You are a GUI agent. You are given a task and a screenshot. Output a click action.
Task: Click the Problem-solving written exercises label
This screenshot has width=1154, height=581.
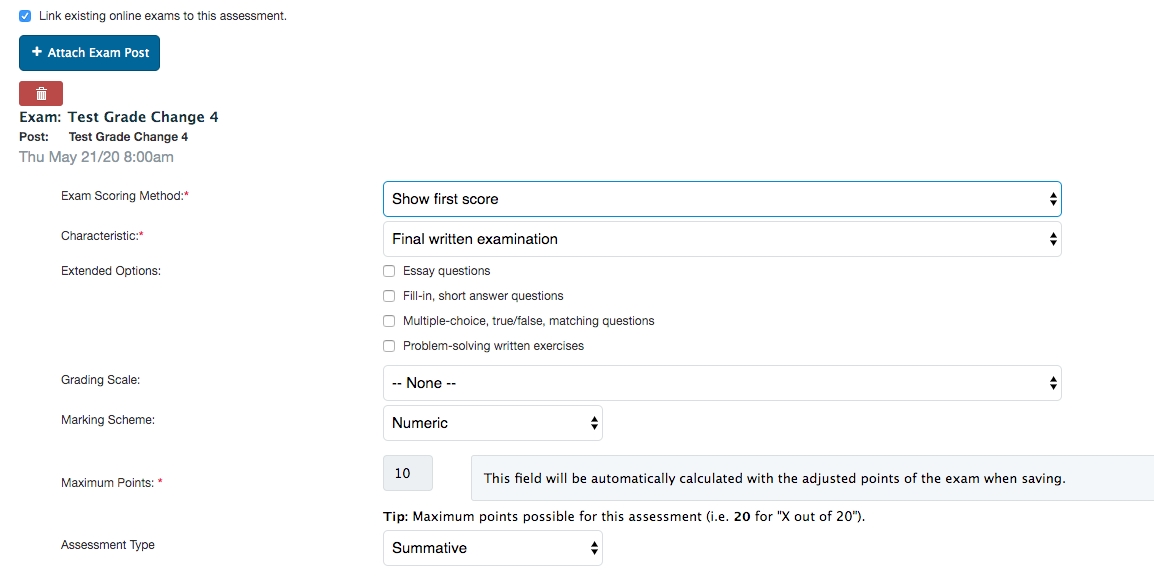coord(493,346)
